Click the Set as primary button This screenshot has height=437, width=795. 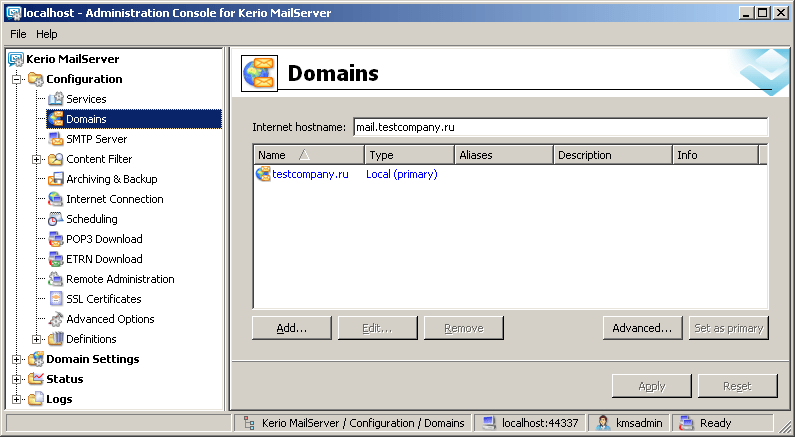point(729,328)
